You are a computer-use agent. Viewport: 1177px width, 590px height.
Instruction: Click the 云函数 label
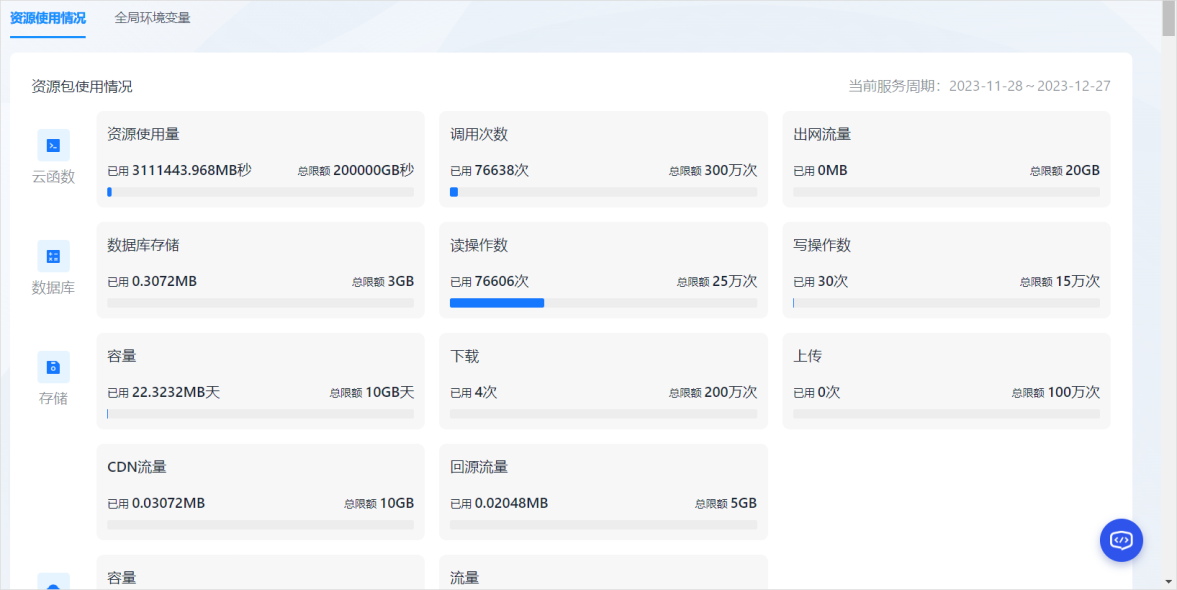pos(53,177)
